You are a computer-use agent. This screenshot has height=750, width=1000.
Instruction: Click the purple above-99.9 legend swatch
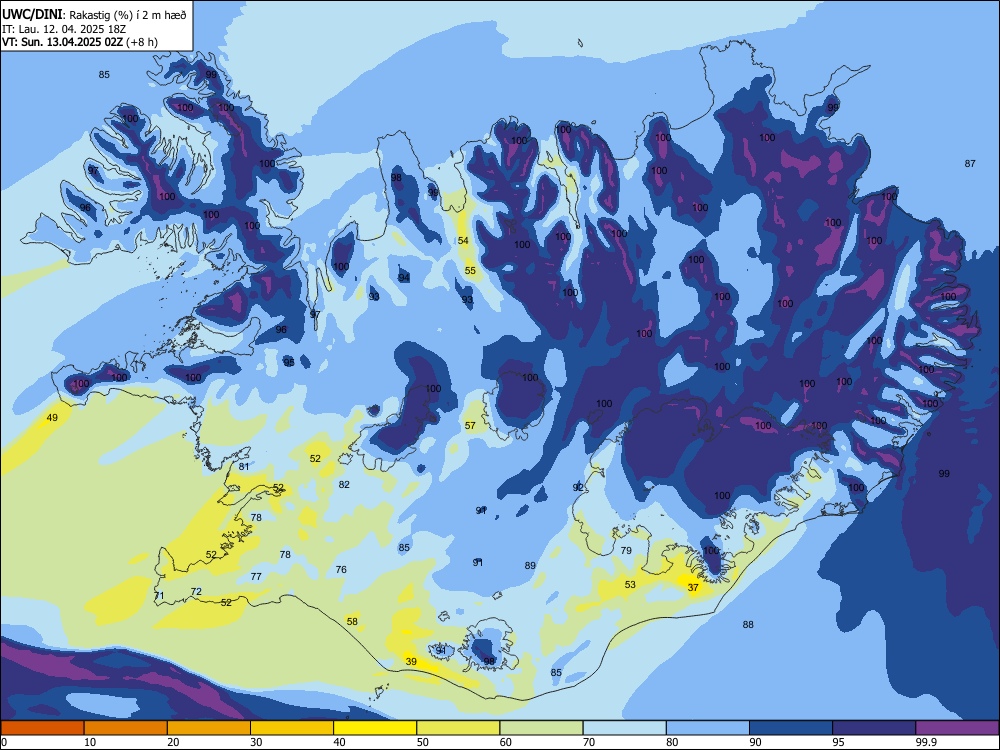[957, 728]
